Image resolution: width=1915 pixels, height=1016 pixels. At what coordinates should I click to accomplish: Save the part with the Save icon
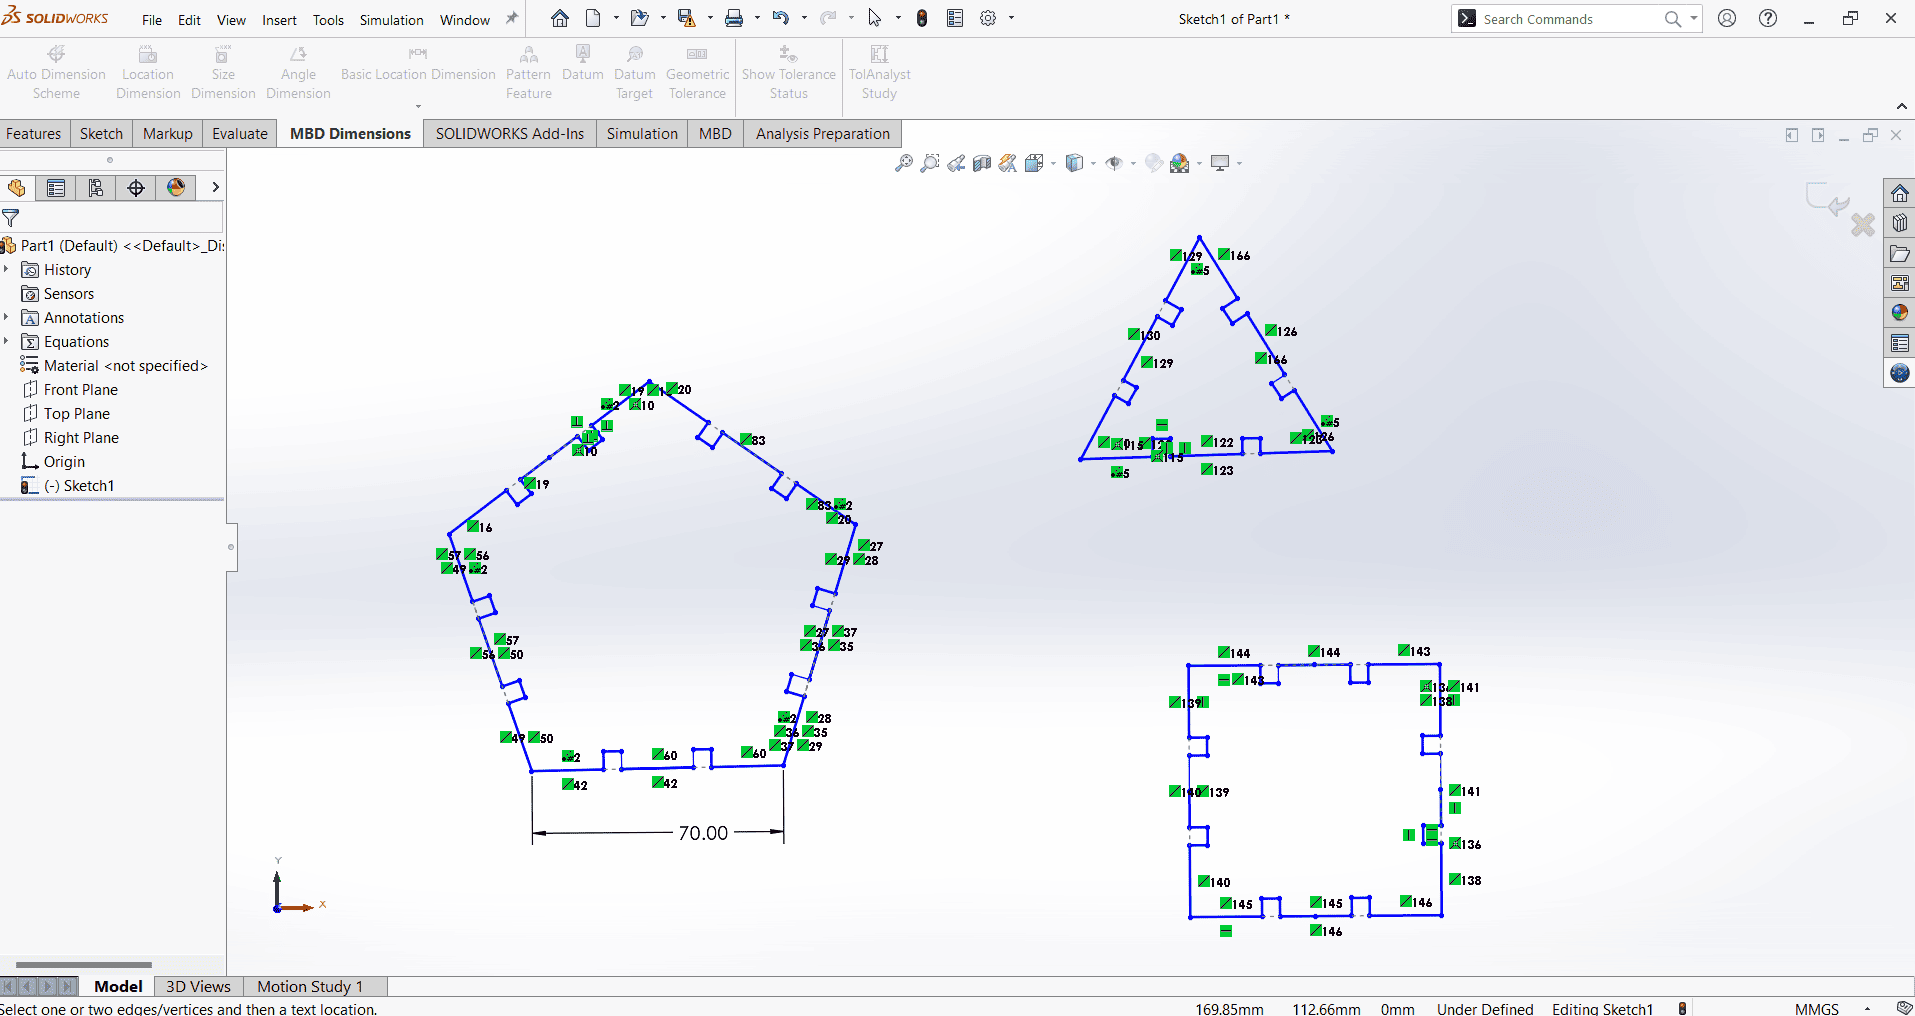click(686, 18)
